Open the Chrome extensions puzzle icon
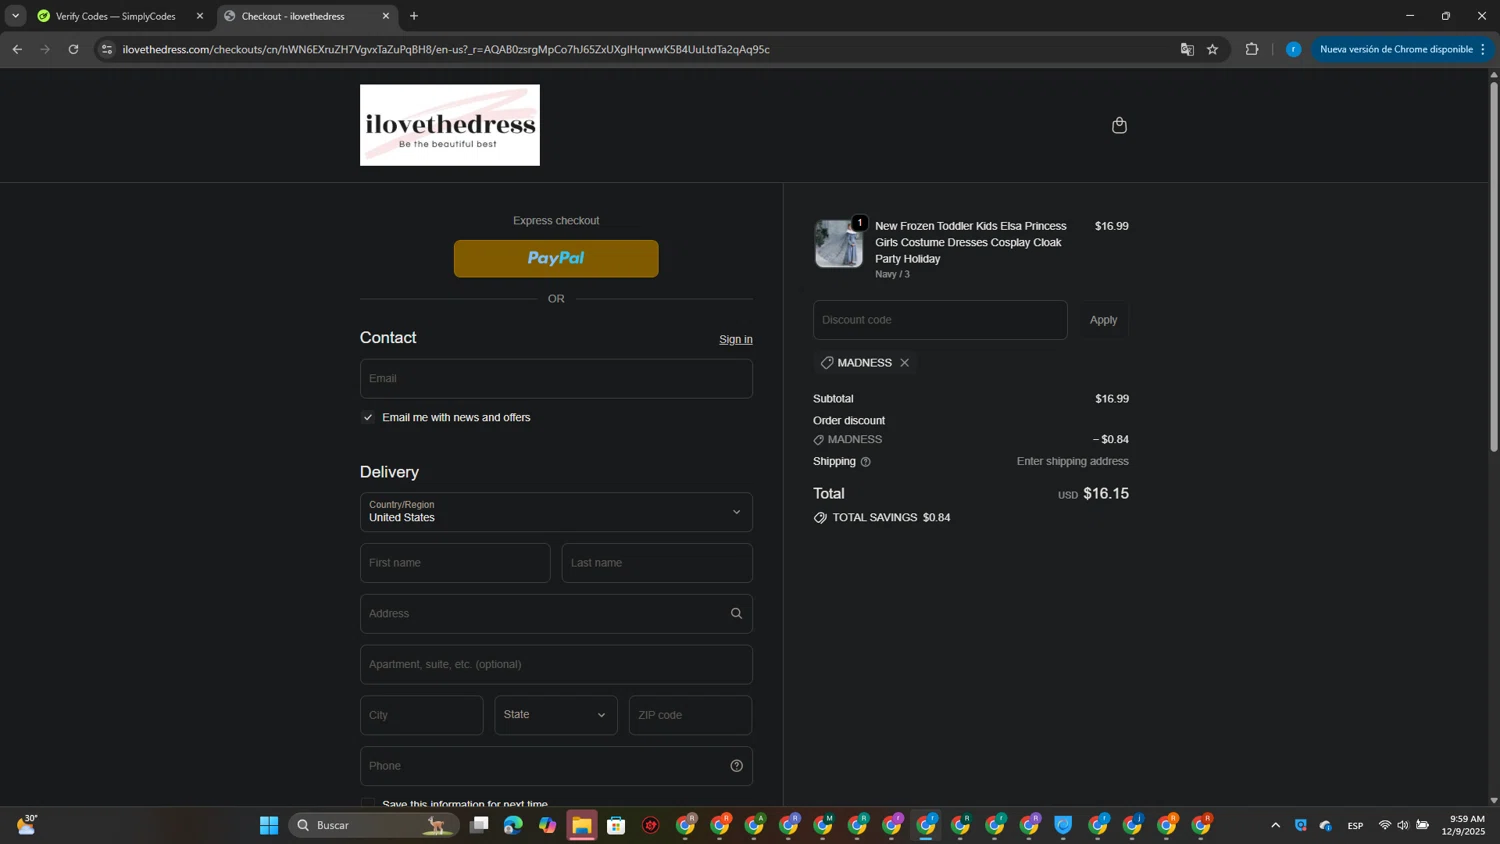1500x844 pixels. (1251, 49)
